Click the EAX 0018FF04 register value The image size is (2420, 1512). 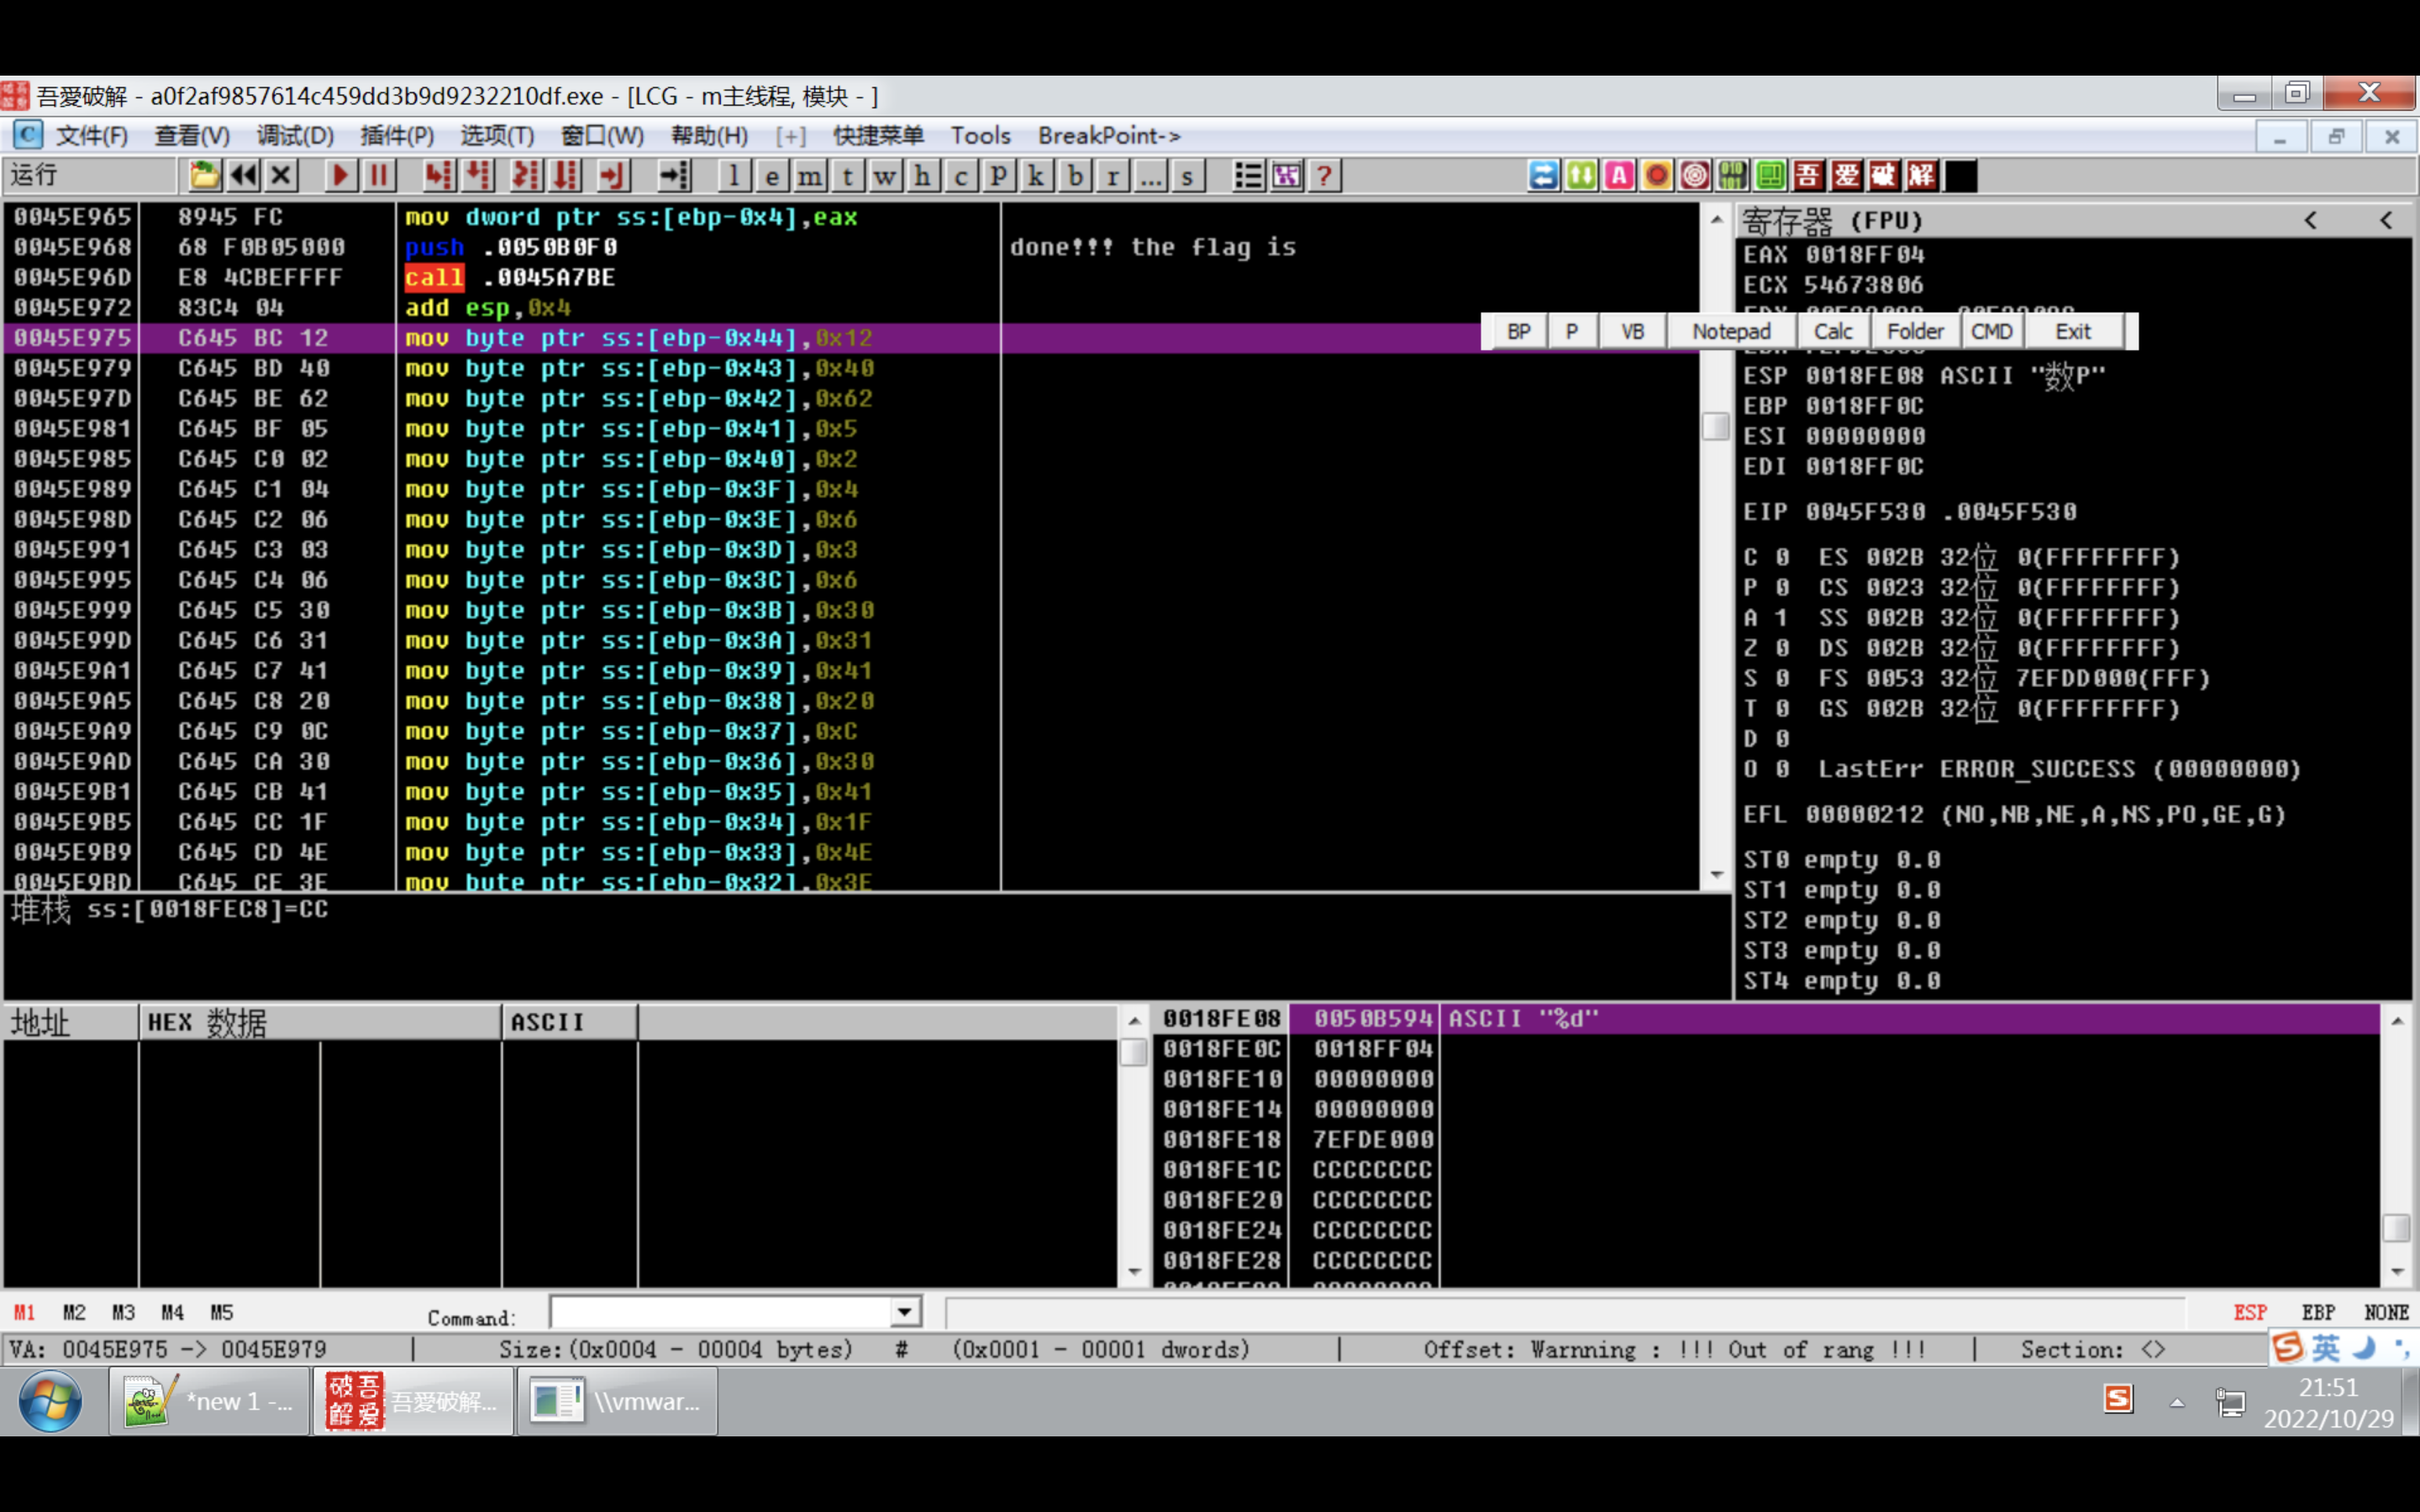point(1864,254)
